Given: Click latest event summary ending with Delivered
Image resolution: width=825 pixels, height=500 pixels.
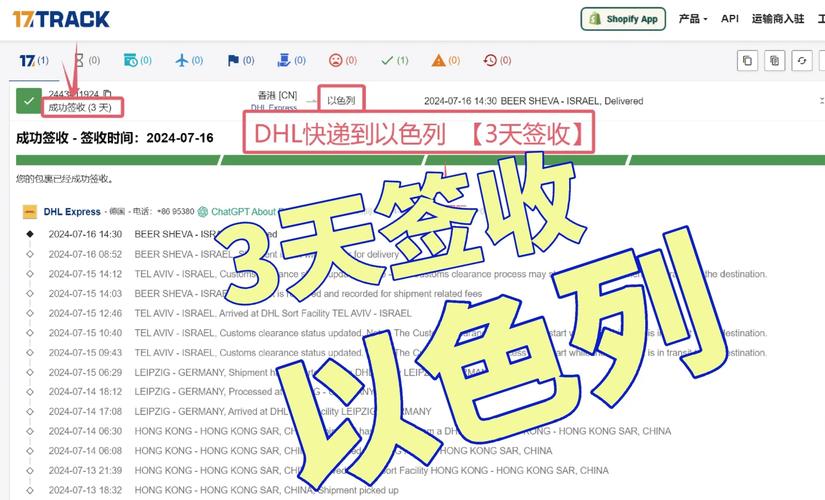Looking at the screenshot, I should [x=534, y=101].
